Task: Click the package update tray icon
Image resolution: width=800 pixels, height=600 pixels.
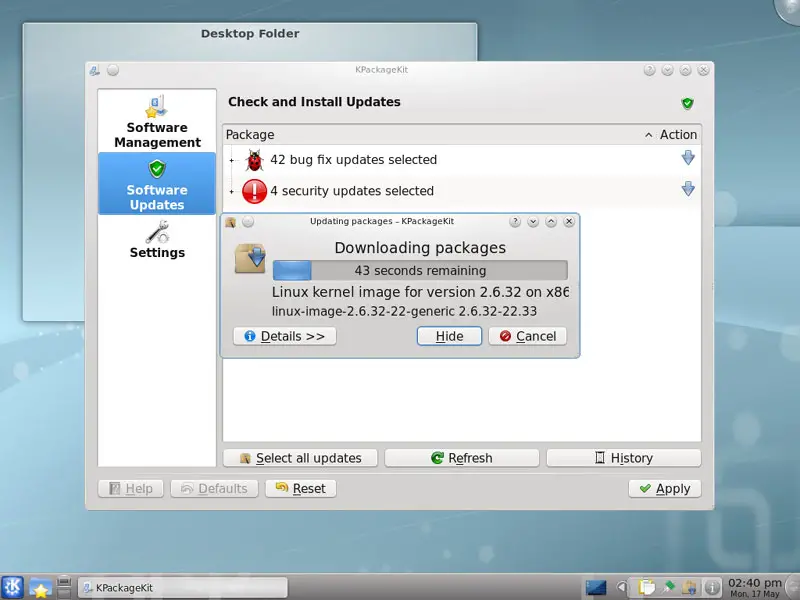Action: click(689, 588)
